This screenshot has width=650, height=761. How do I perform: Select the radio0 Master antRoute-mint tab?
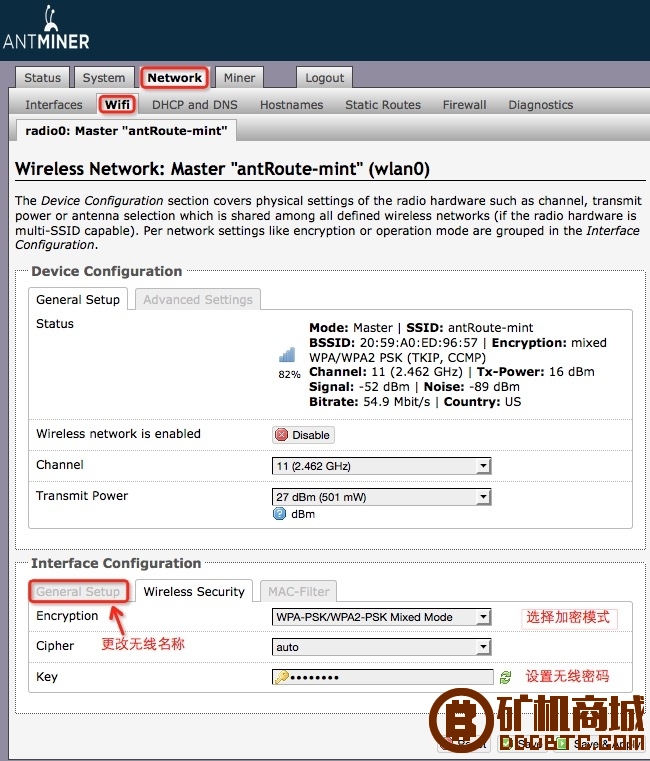(x=126, y=131)
